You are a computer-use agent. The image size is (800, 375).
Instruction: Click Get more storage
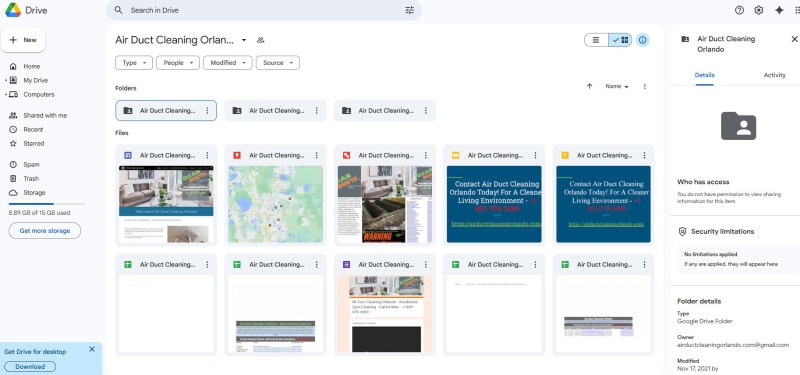click(x=44, y=231)
